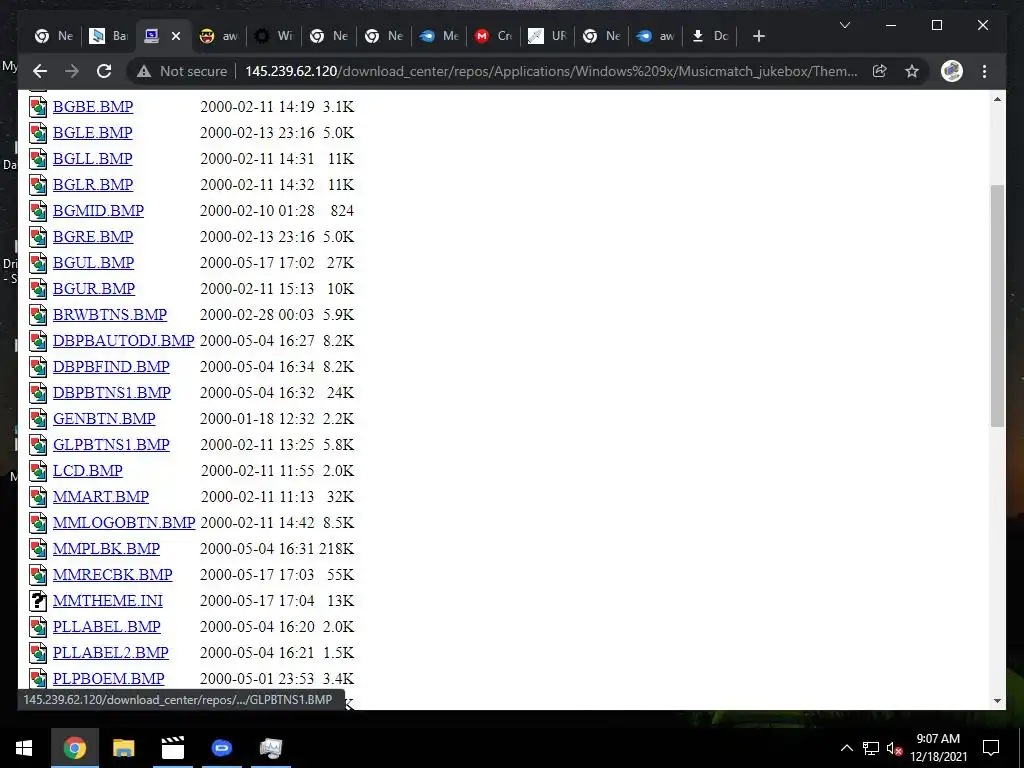Open a new tab with the plus button

pyautogui.click(x=758, y=36)
